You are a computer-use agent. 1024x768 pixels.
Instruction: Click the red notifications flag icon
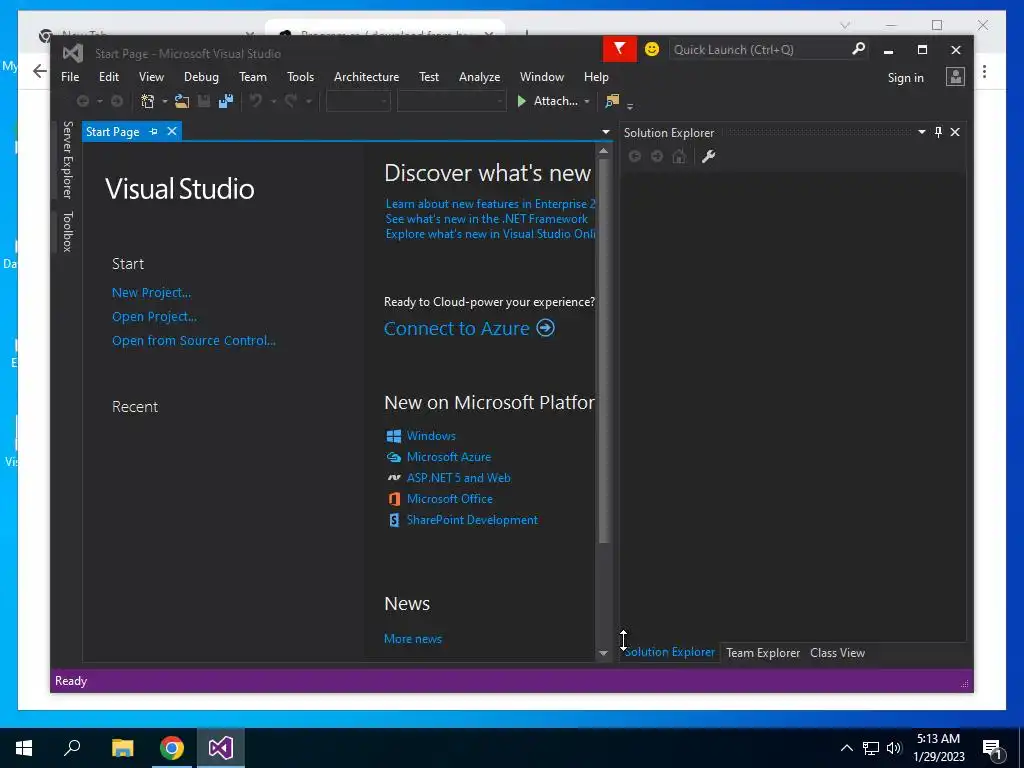[619, 49]
